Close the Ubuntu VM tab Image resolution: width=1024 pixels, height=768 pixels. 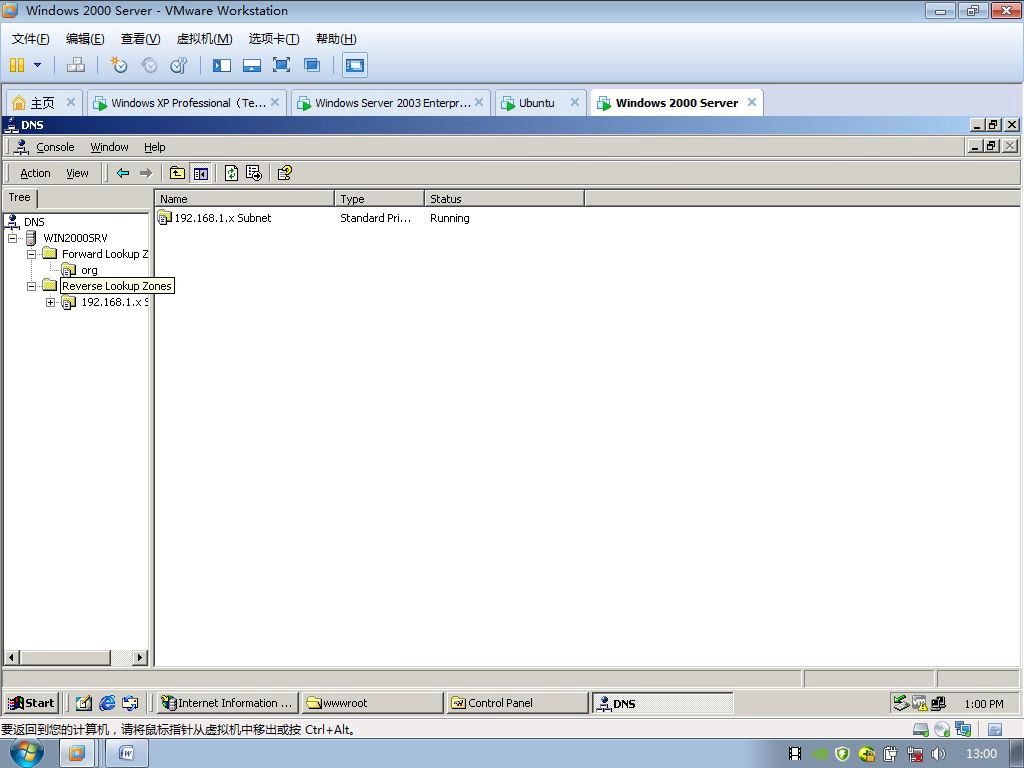point(575,102)
